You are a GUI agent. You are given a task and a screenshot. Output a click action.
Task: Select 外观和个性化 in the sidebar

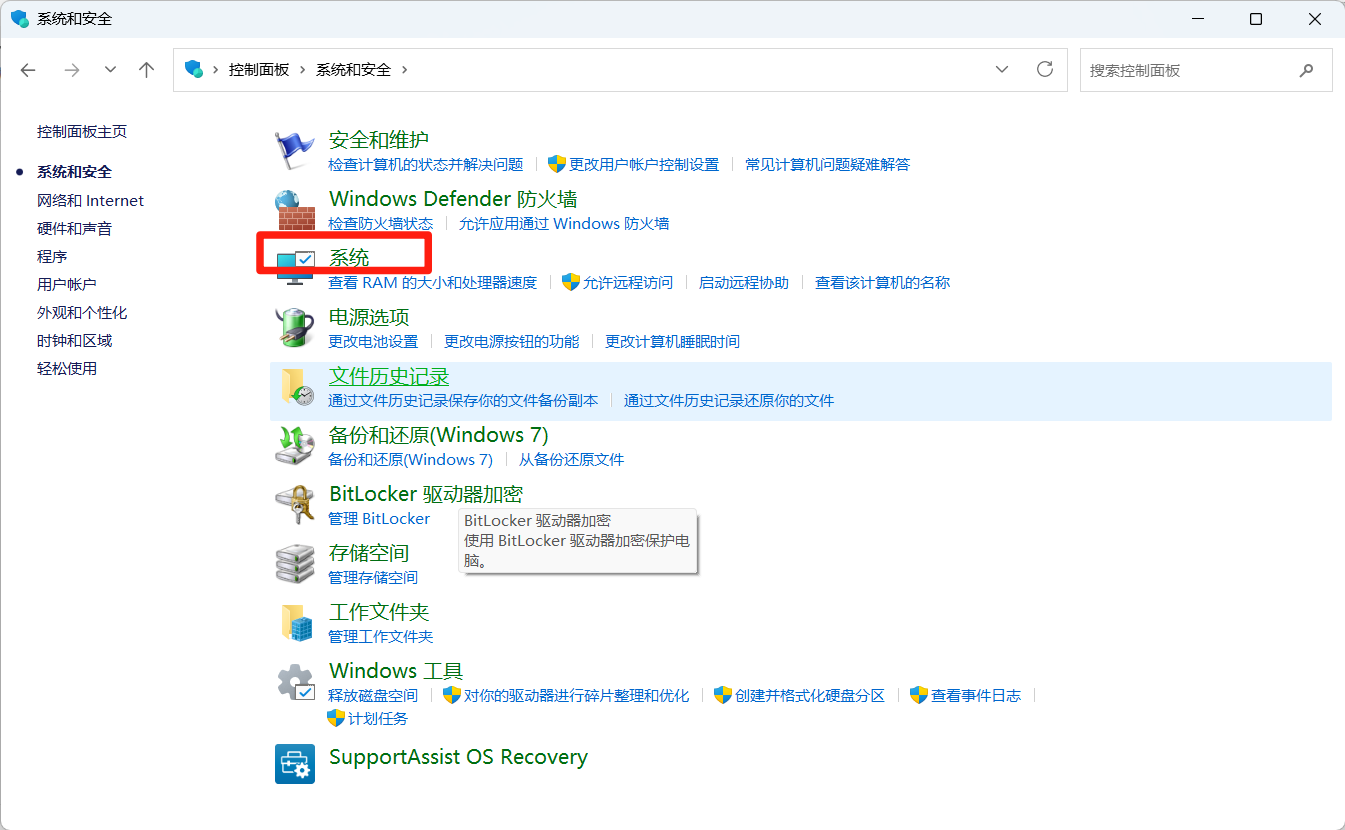[82, 313]
